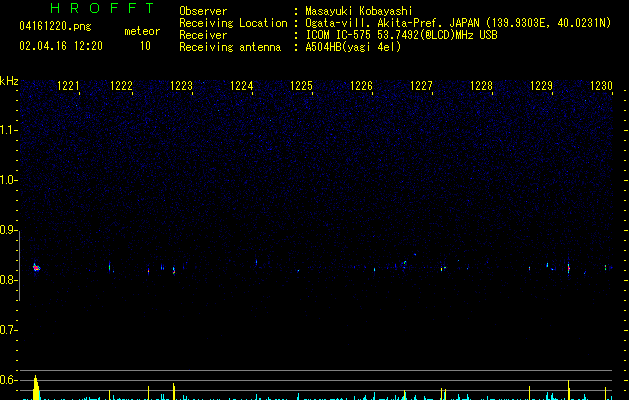Click the 'meteor' count label
Viewport: 629px width, 400px height.
pos(142,31)
